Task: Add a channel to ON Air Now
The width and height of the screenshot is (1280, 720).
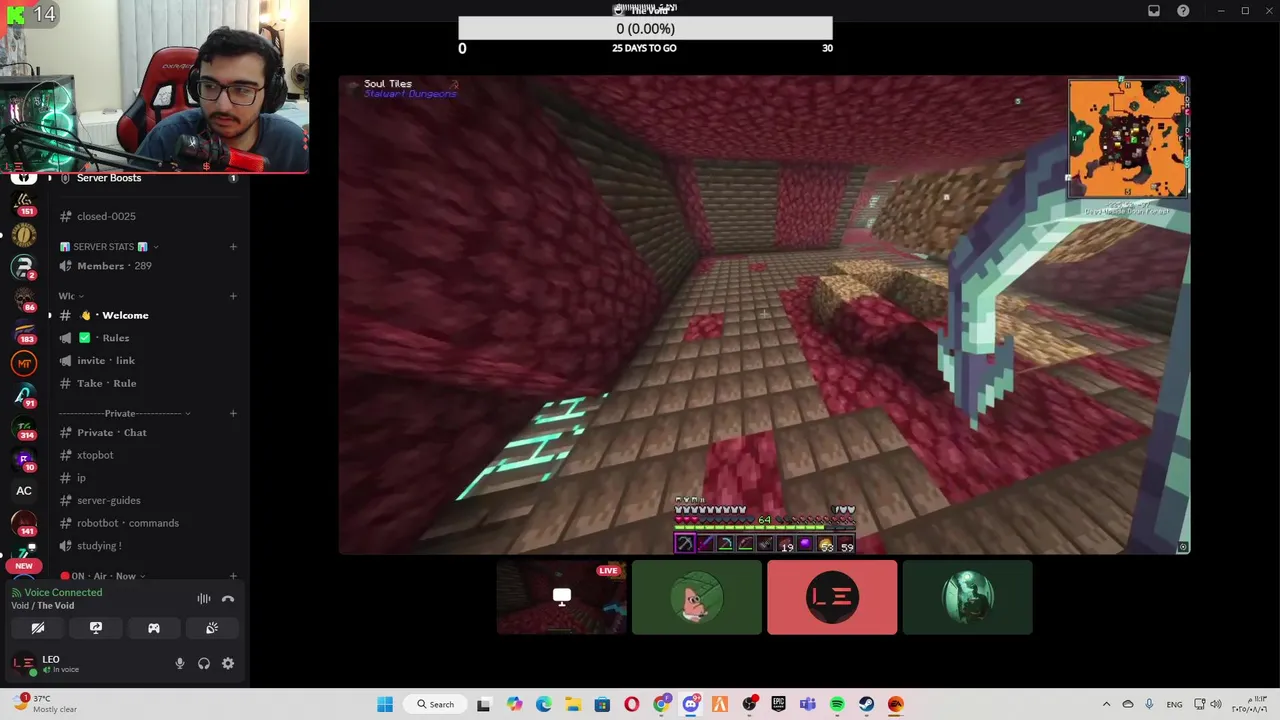Action: [233, 576]
